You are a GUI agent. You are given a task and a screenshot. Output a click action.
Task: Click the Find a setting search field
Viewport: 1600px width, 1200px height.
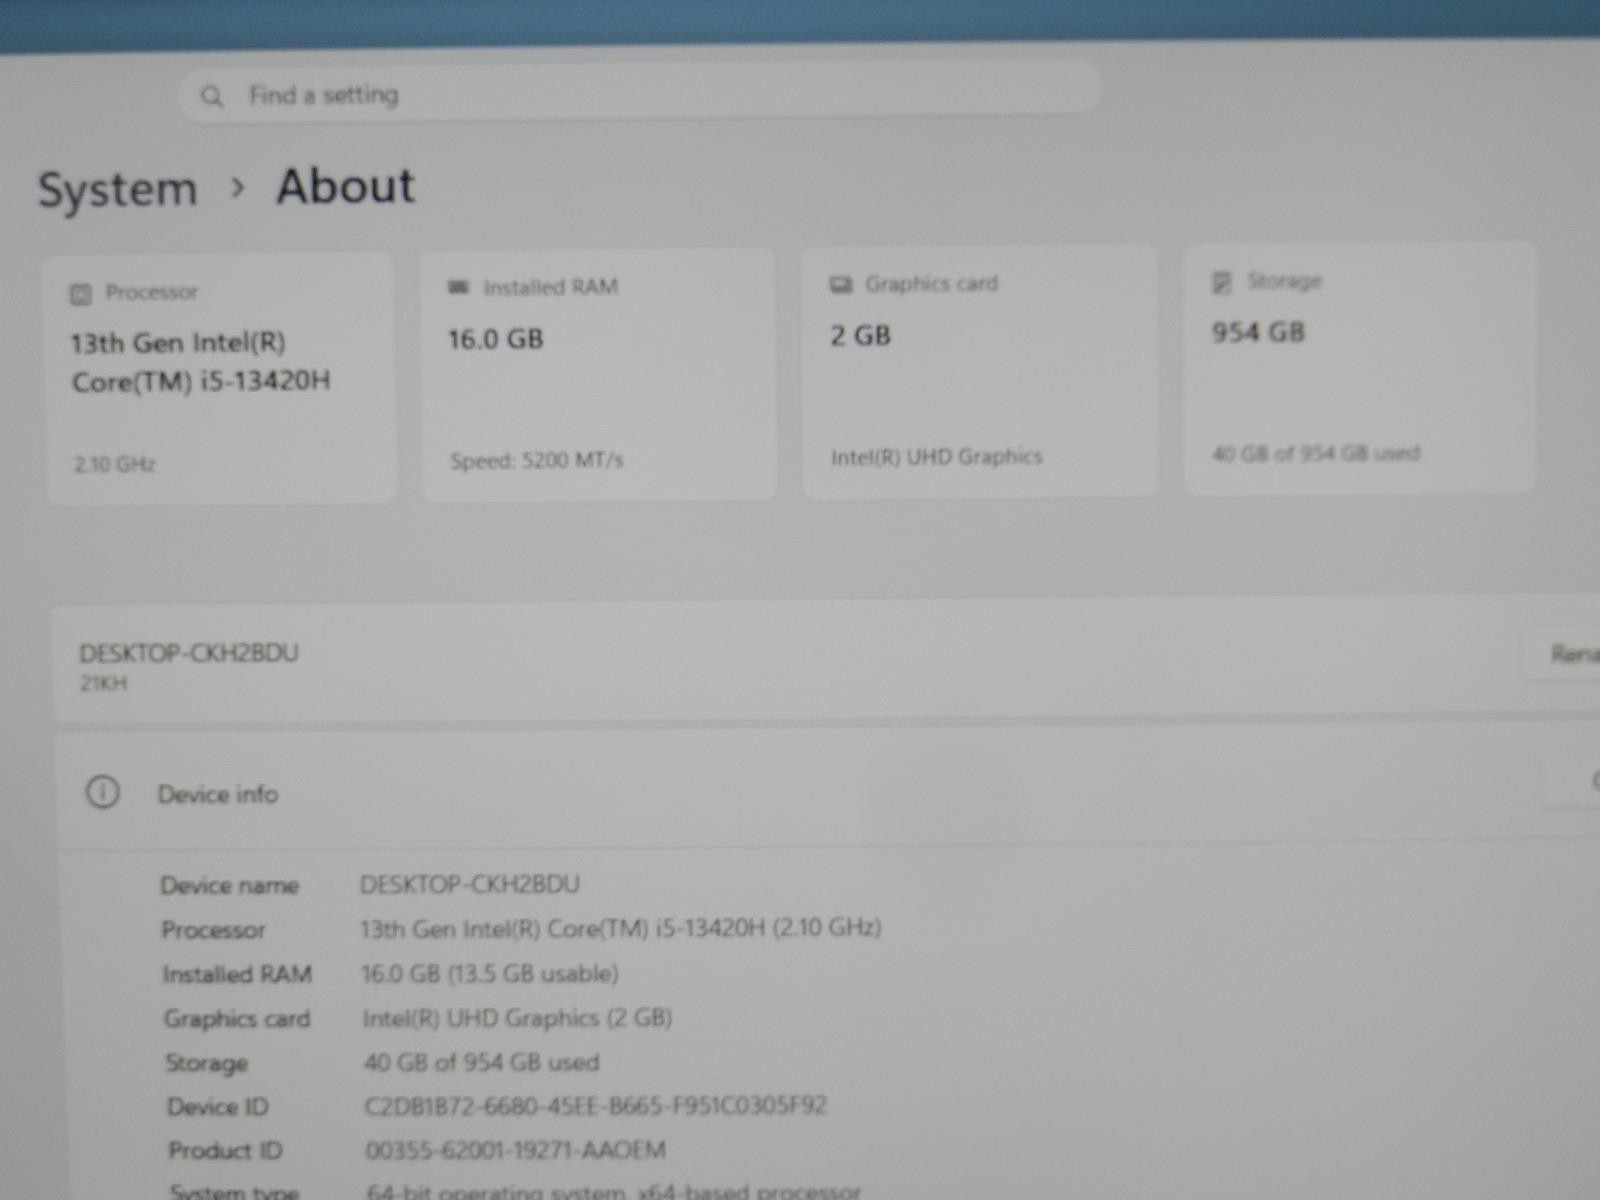pyautogui.click(x=640, y=94)
